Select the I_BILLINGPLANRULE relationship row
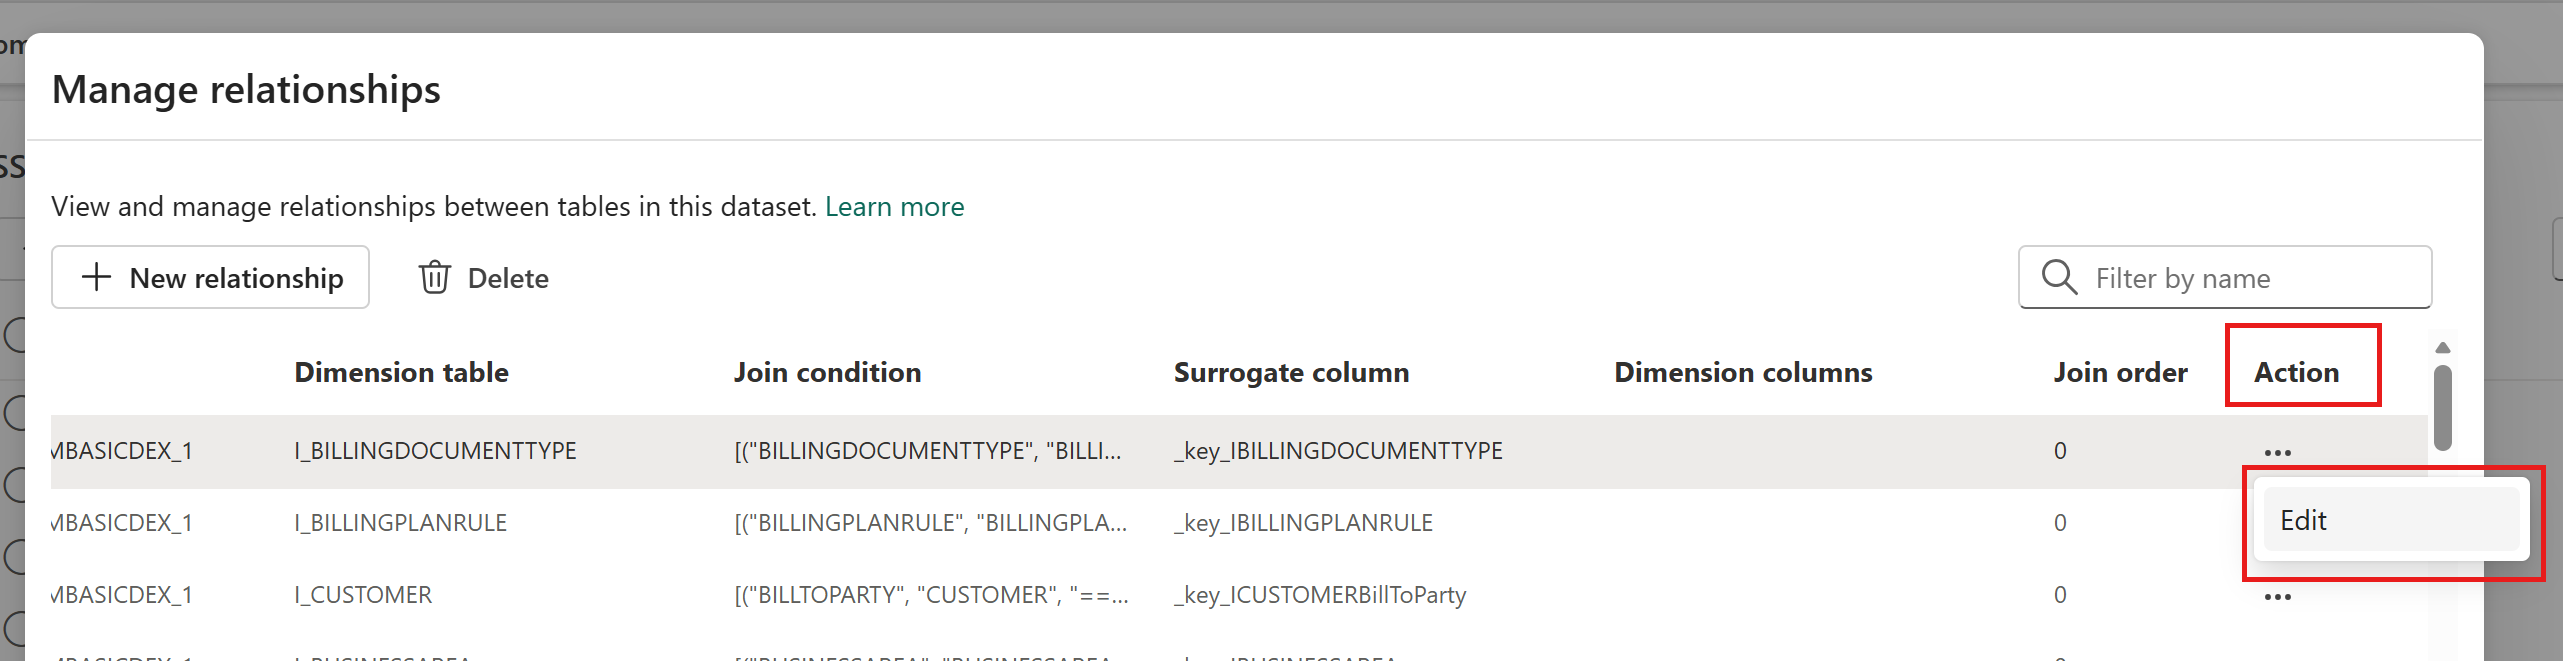Image resolution: width=2563 pixels, height=661 pixels. [1239, 523]
